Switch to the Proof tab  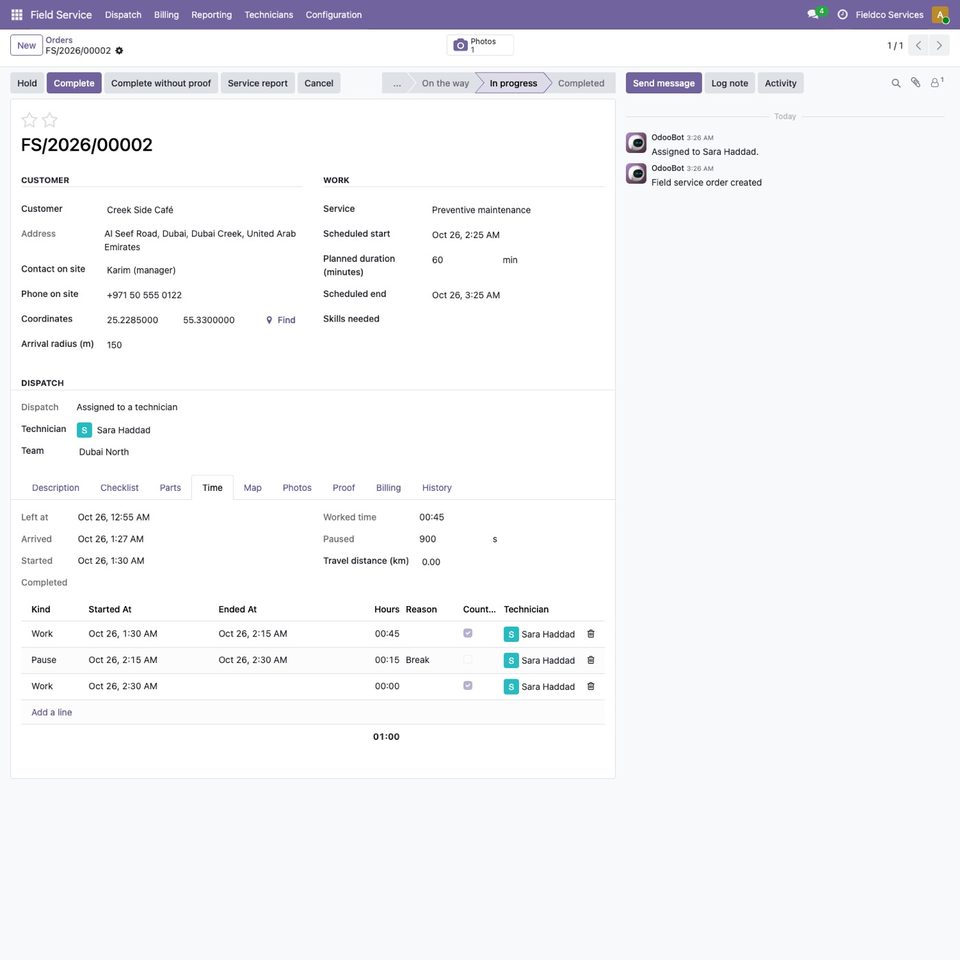pos(343,488)
